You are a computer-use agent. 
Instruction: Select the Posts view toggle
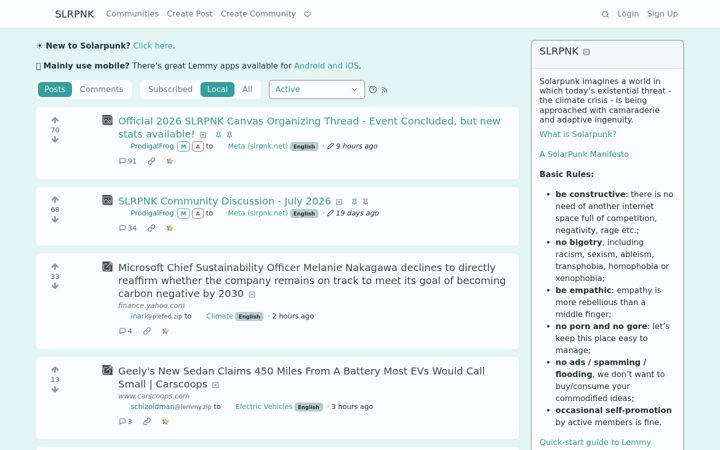pos(55,90)
